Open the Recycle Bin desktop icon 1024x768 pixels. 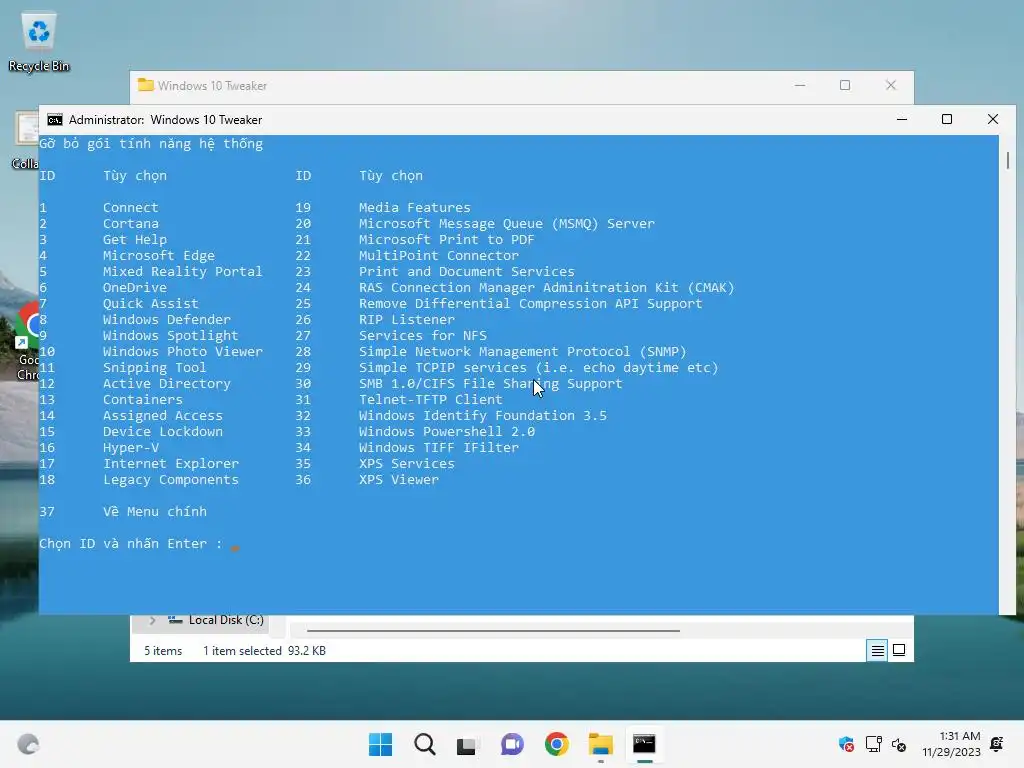point(39,42)
